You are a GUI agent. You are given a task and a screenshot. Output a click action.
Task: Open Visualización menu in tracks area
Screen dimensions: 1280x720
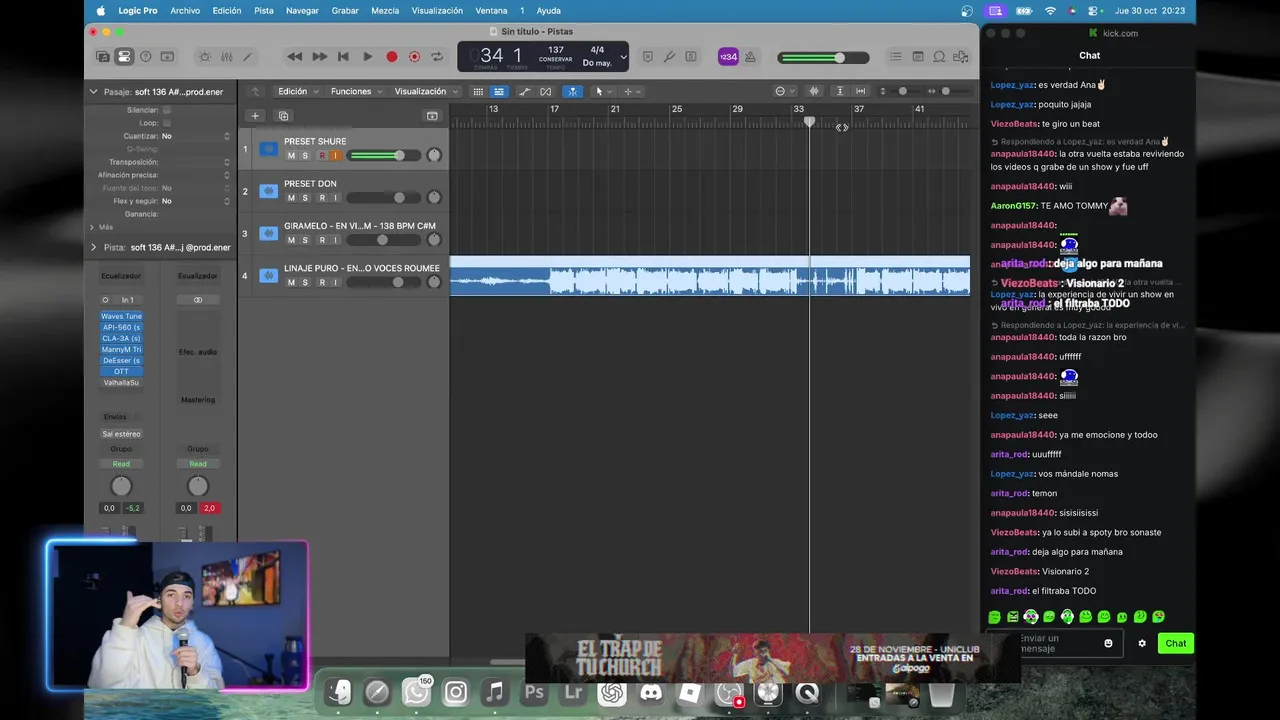click(426, 91)
